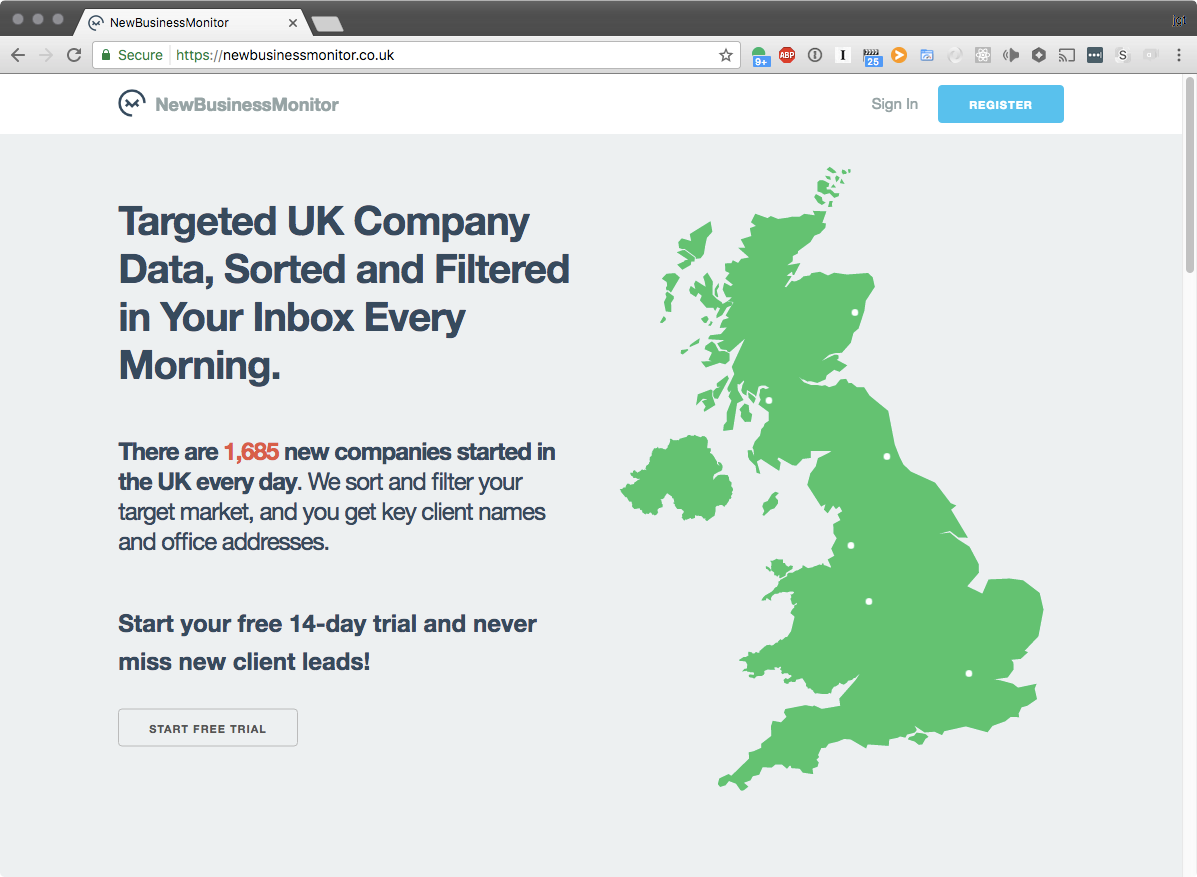Click the blue REGISTER button

(x=1000, y=104)
